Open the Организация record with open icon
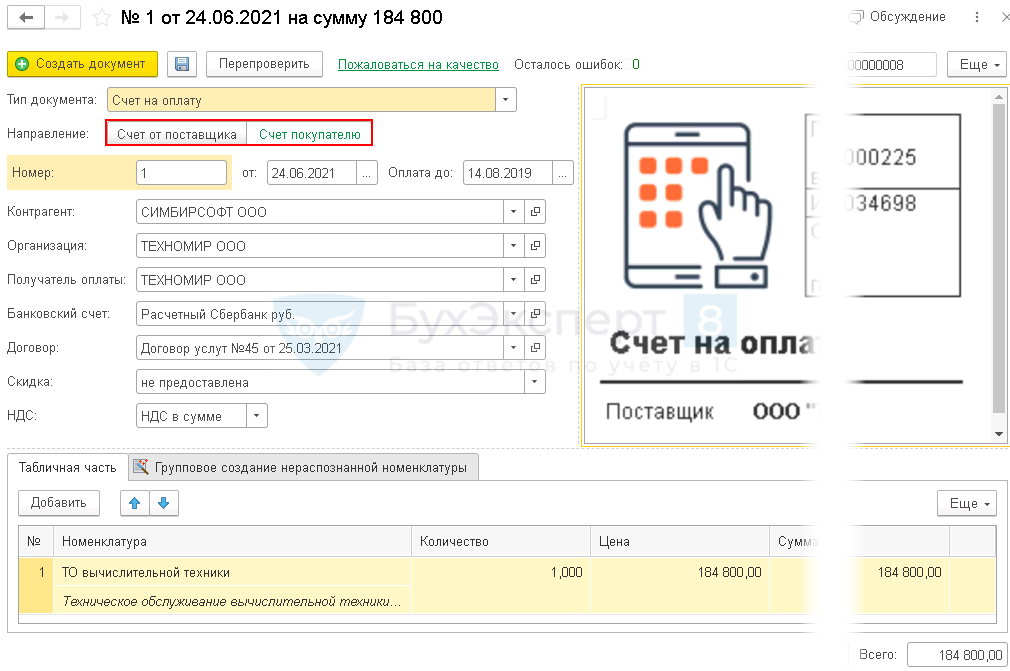 tap(535, 245)
